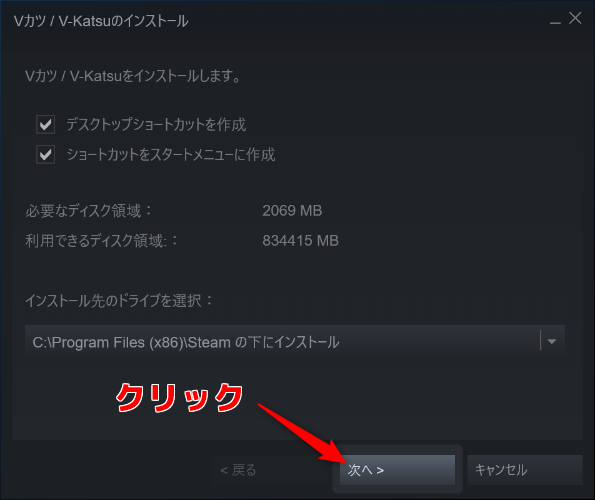Open the C:\Program Files (x86)\Steam drive selector
The width and height of the screenshot is (595, 500).
(295, 341)
